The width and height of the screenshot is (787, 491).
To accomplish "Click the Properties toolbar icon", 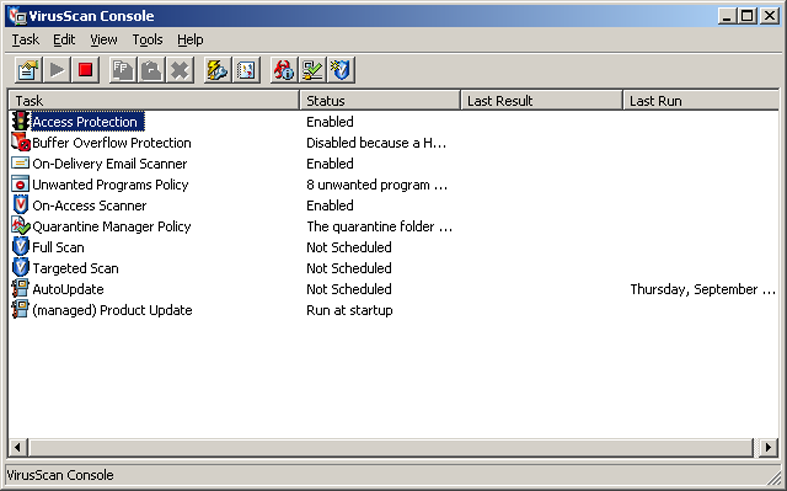I will pyautogui.click(x=28, y=70).
